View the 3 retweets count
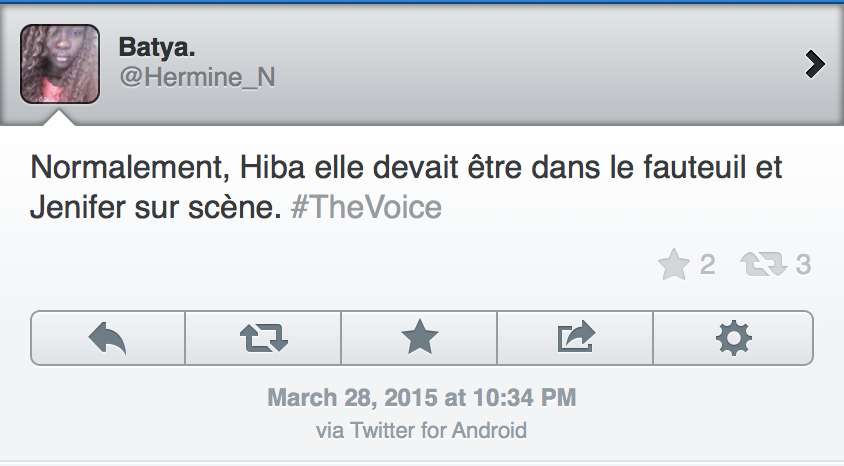 (x=803, y=265)
